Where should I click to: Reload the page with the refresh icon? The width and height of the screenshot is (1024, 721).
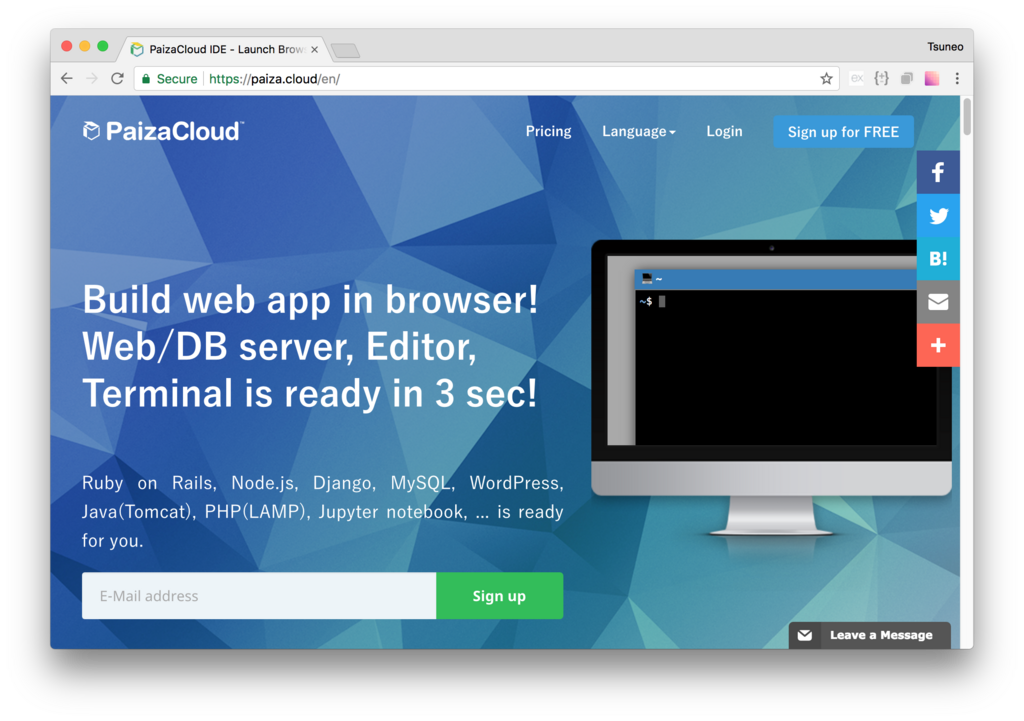(118, 79)
